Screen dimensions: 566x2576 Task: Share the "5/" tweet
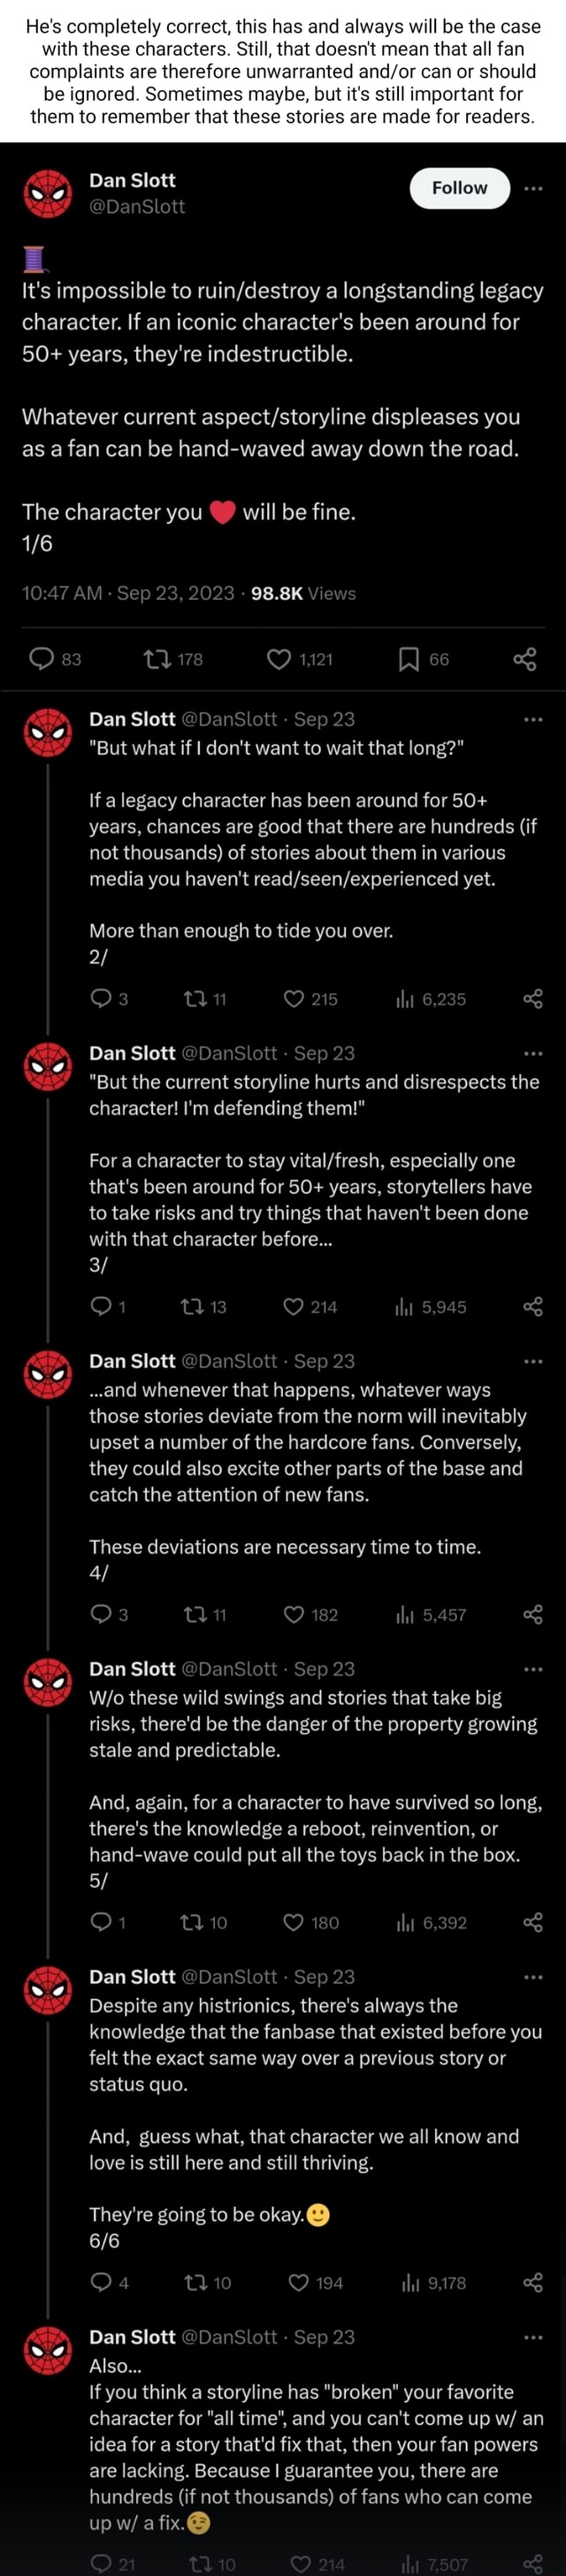point(533,1922)
